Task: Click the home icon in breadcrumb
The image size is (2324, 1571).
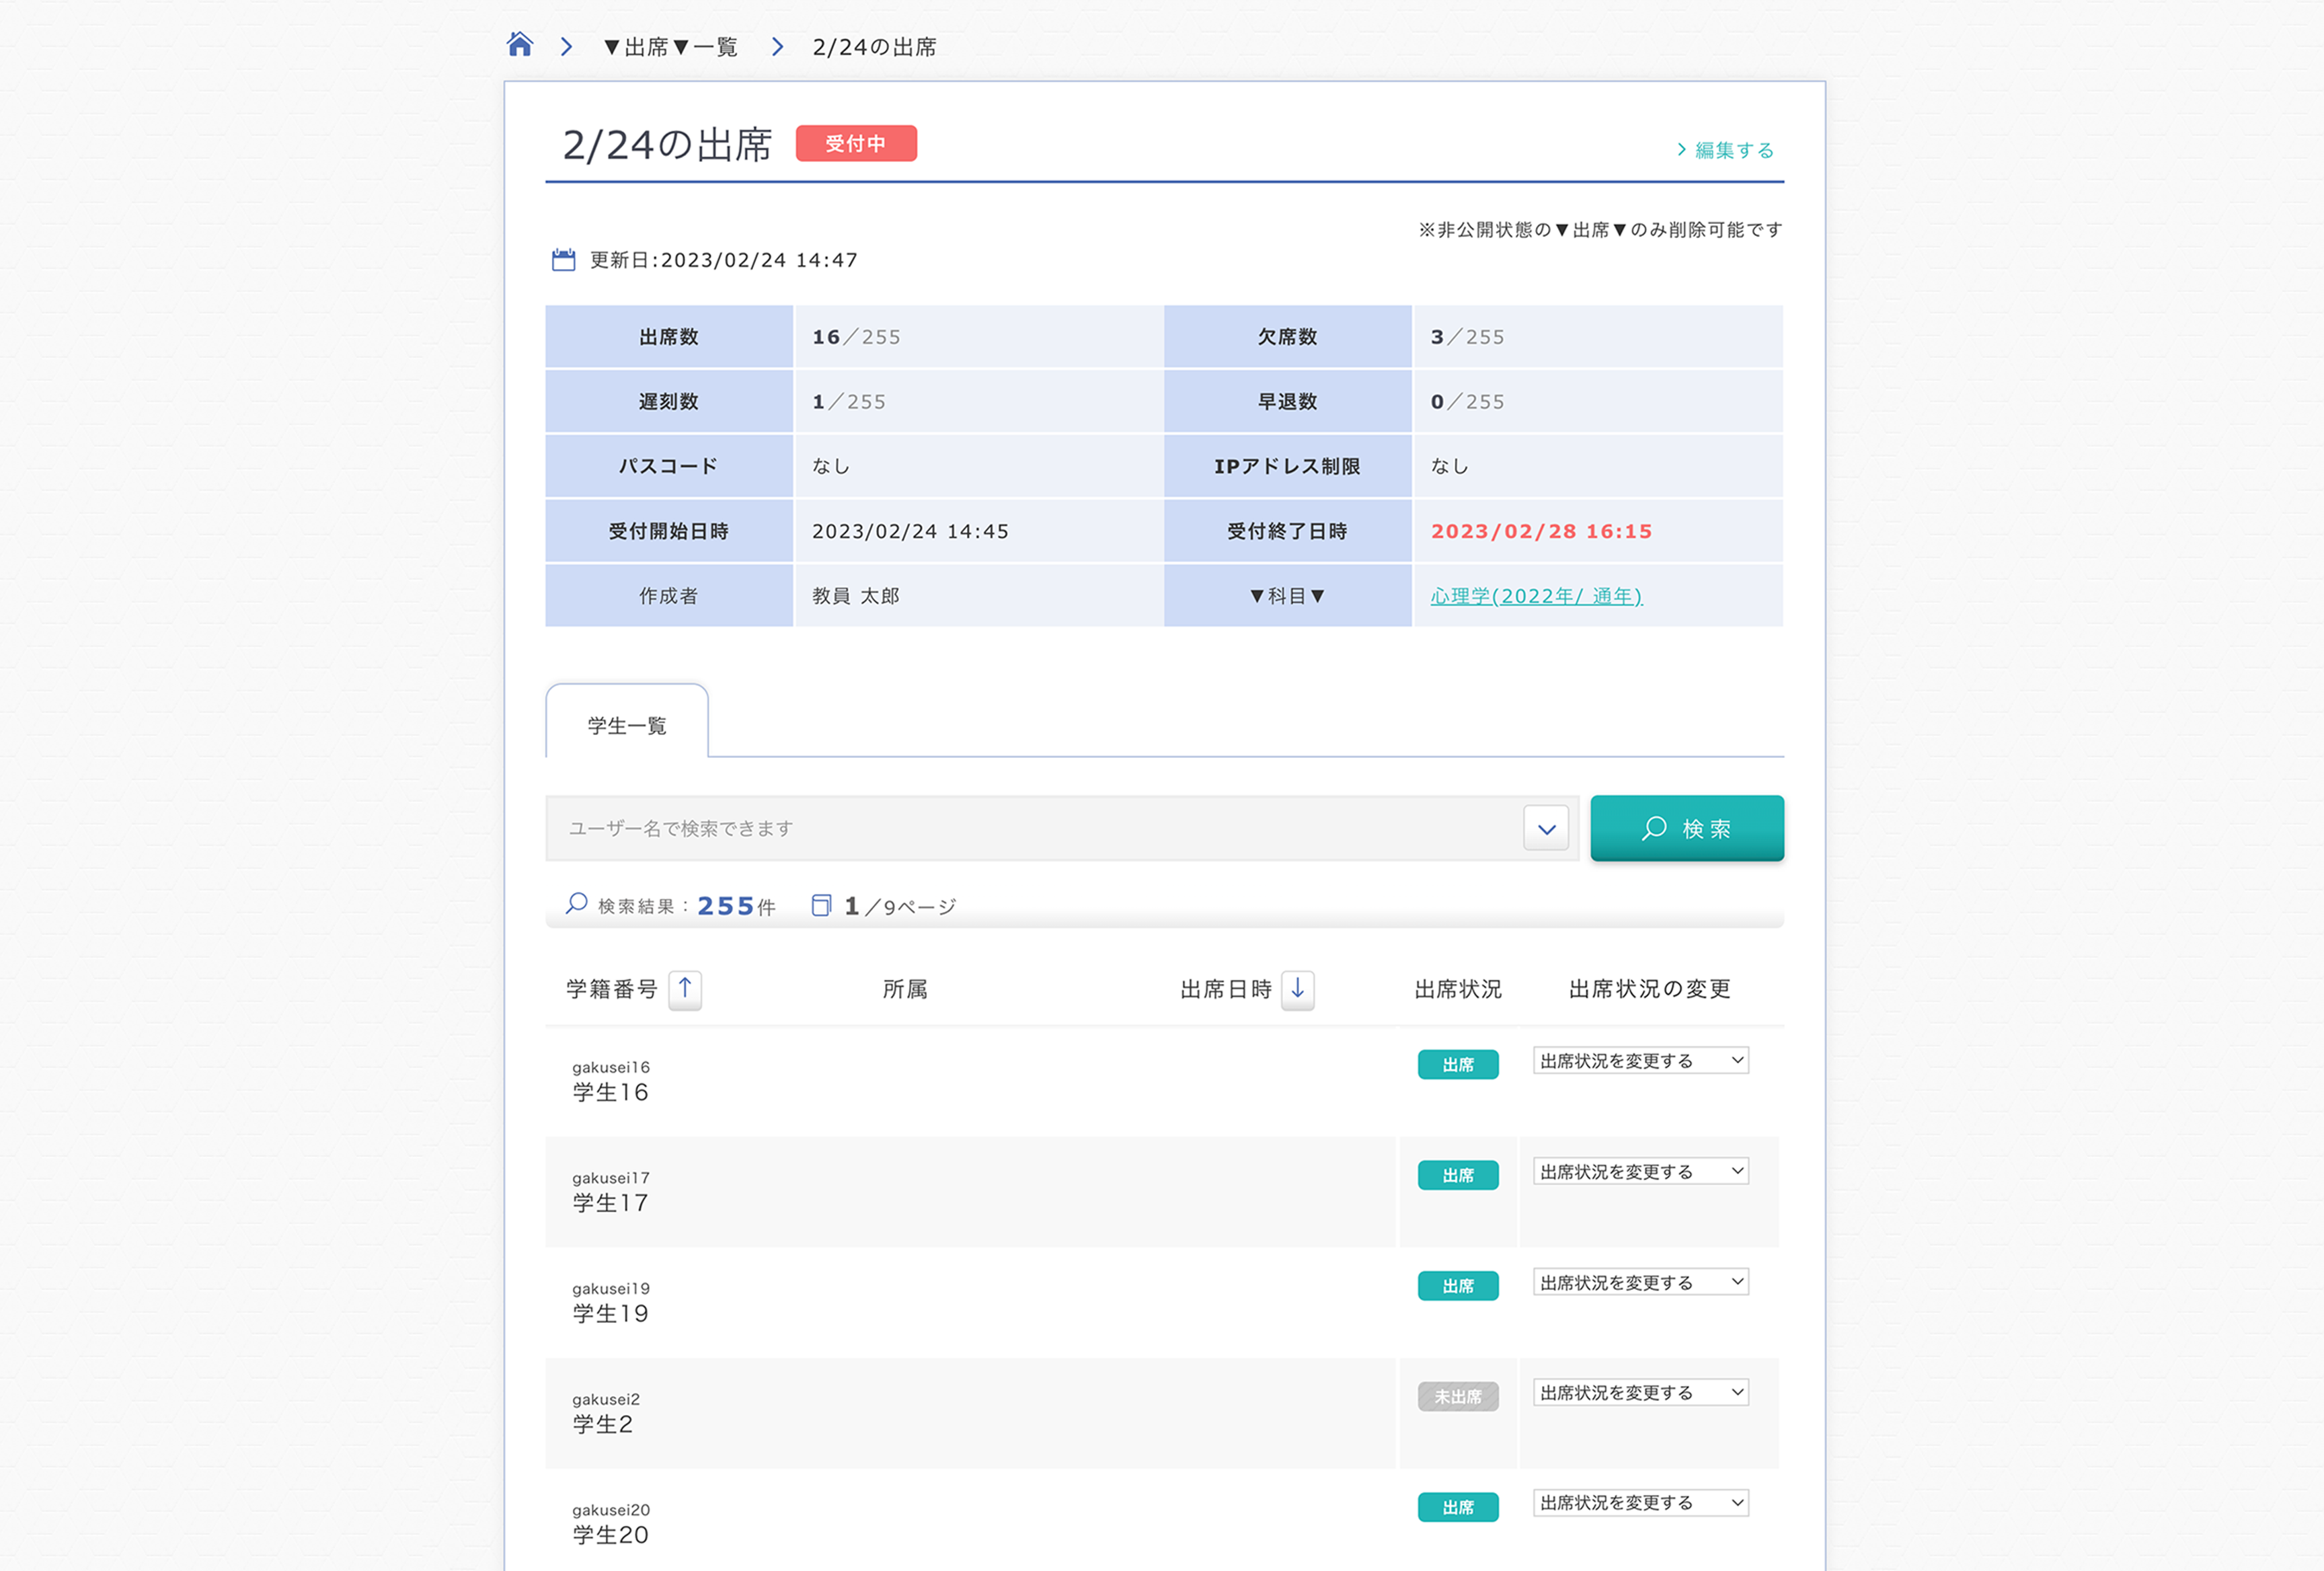Action: (x=519, y=45)
